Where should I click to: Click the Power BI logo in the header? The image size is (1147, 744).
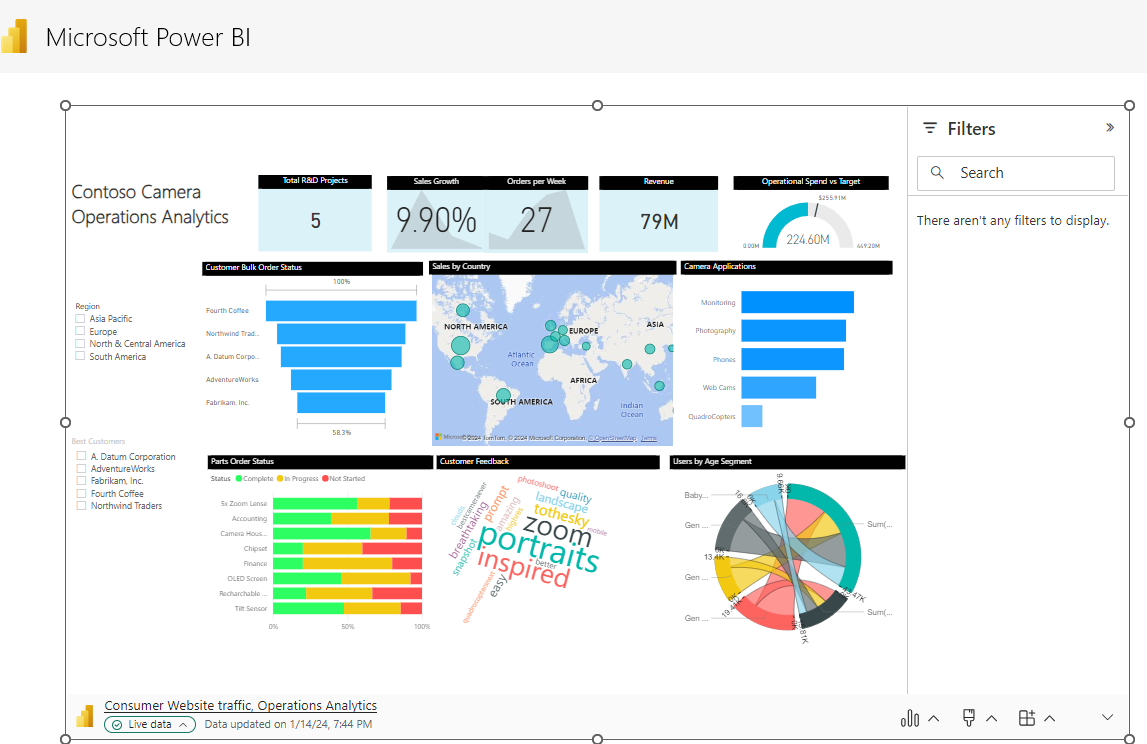[15, 37]
